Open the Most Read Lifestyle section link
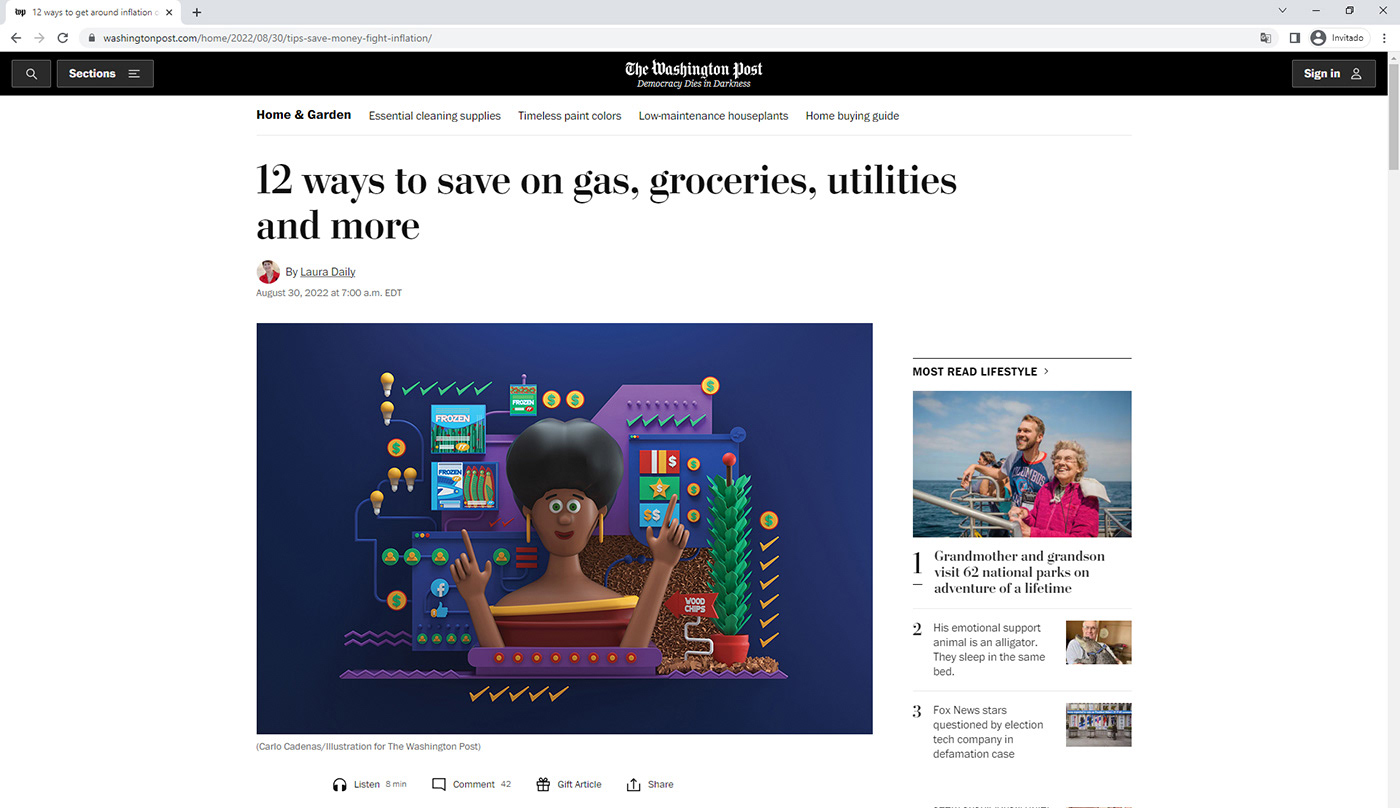This screenshot has width=1400, height=808. tap(981, 371)
